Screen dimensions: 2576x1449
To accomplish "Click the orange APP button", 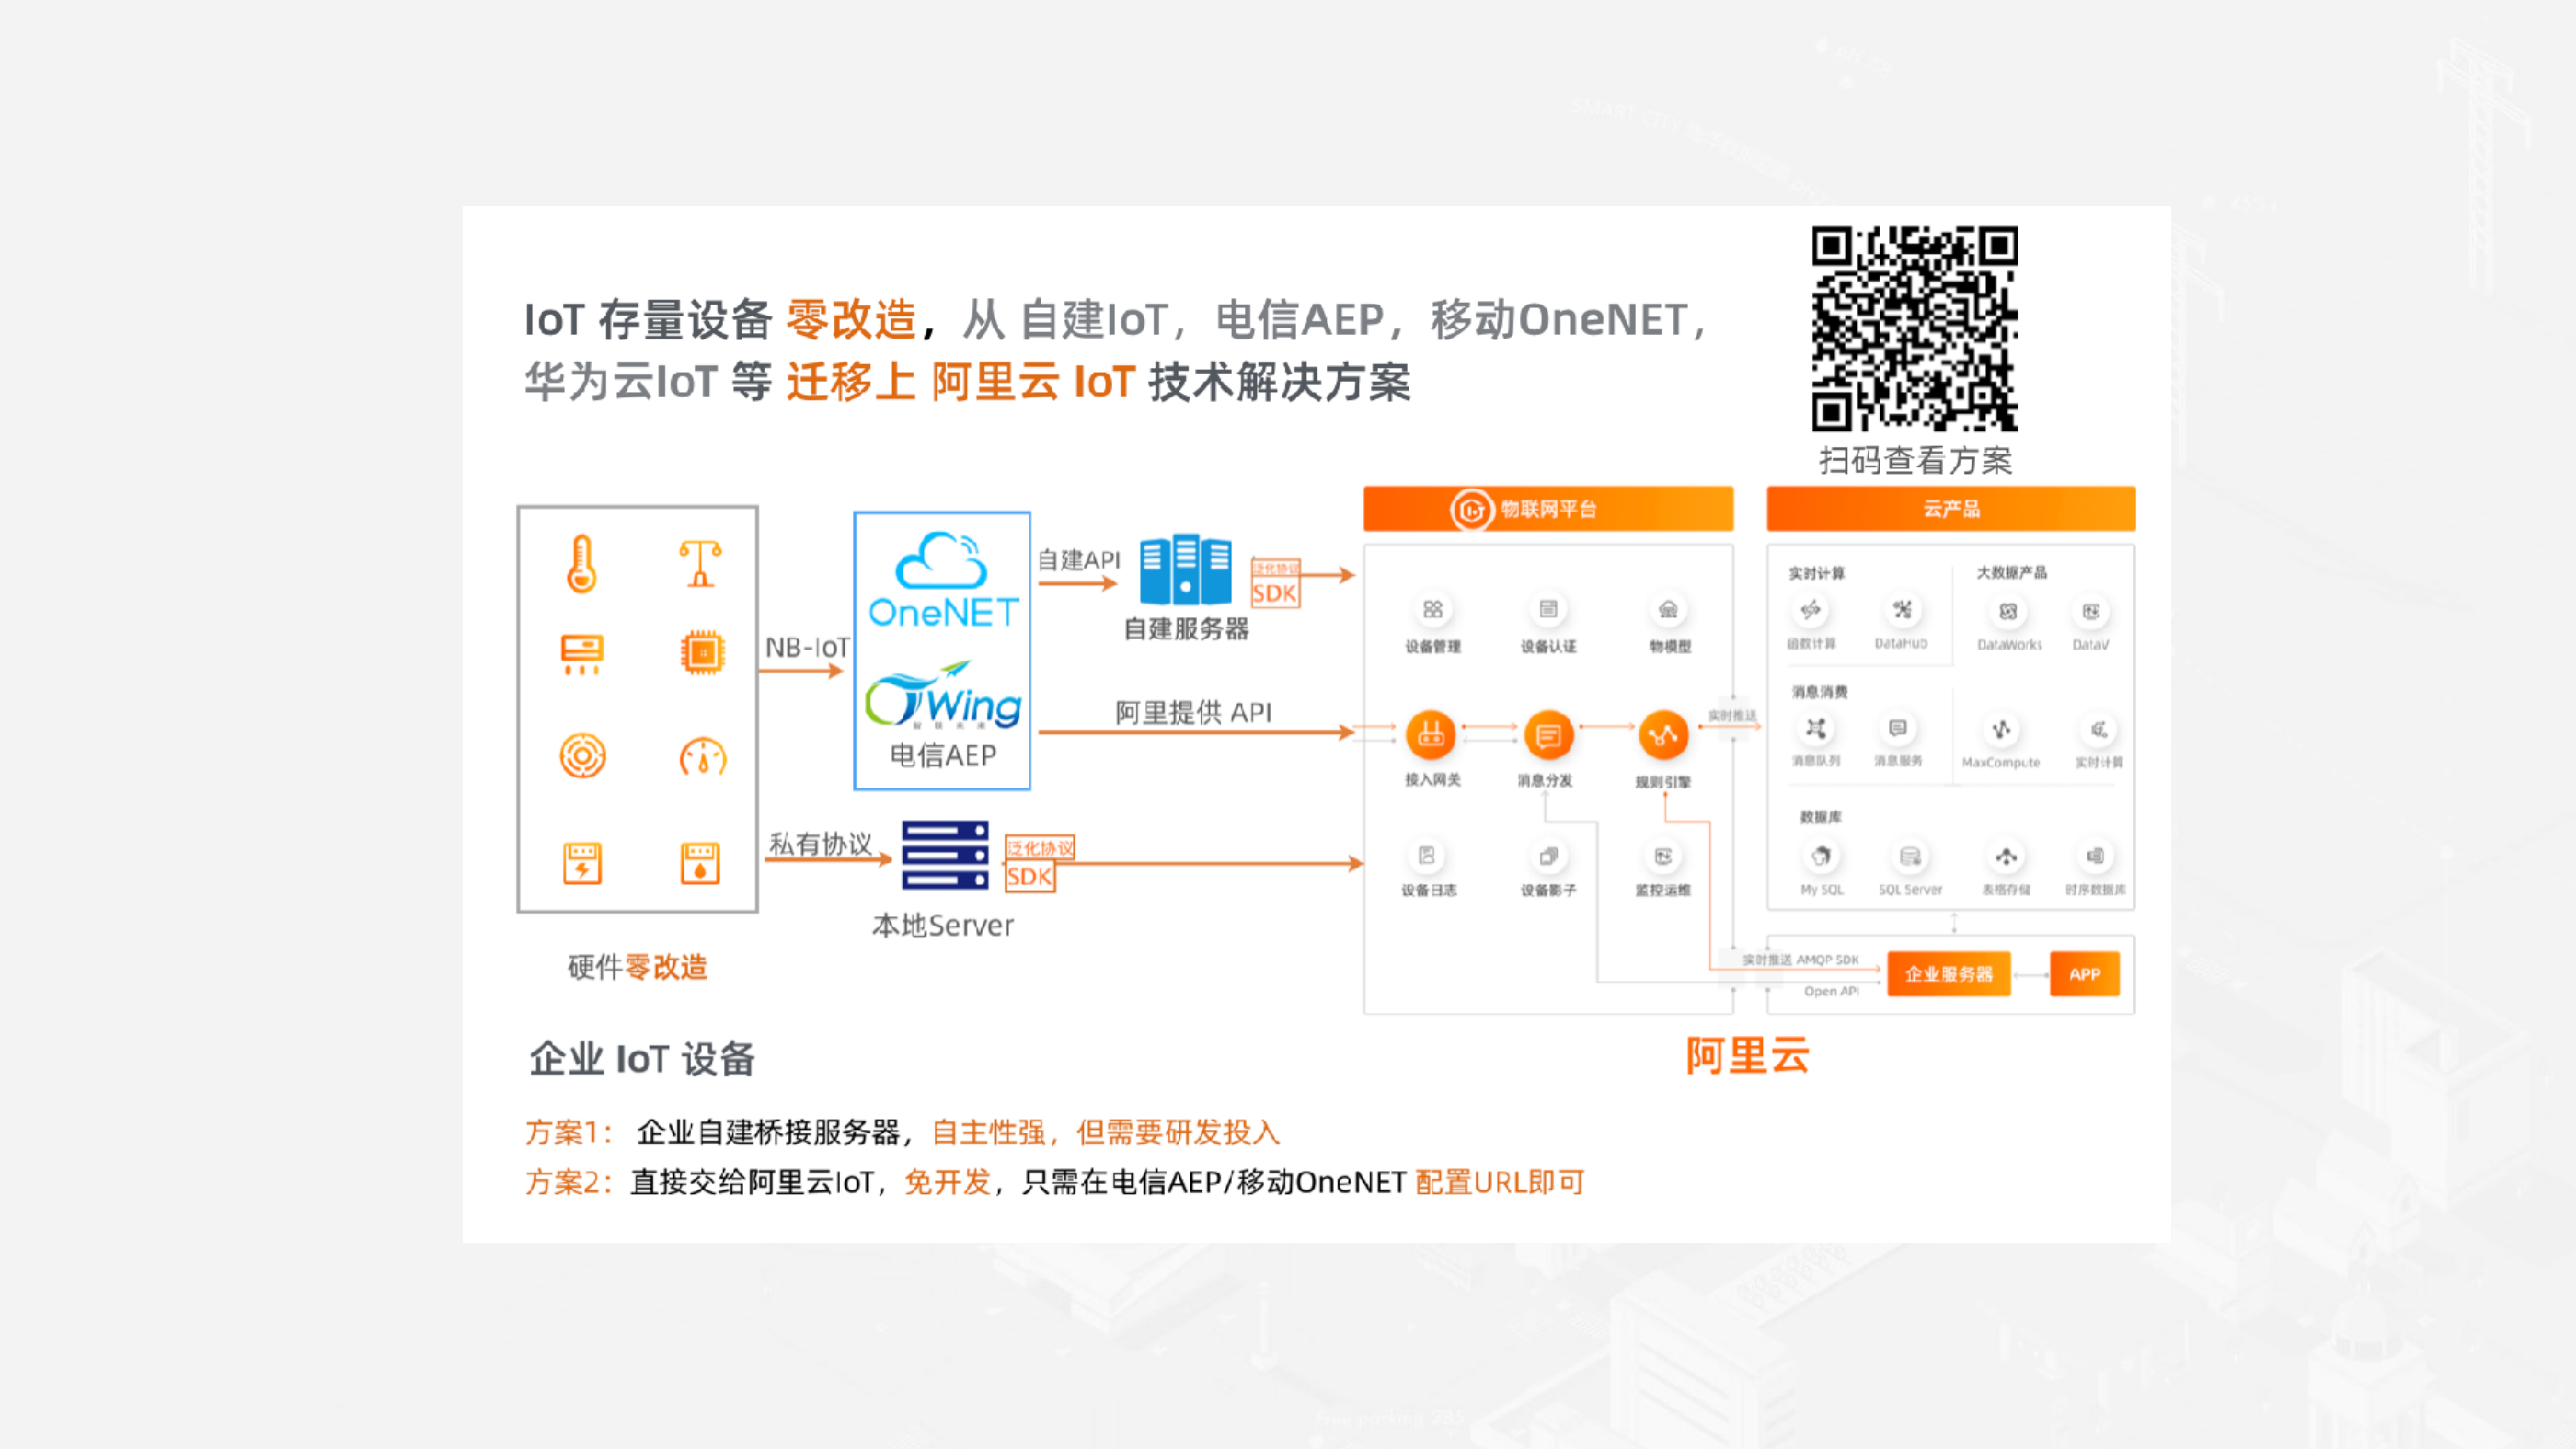I will click(x=2085, y=974).
